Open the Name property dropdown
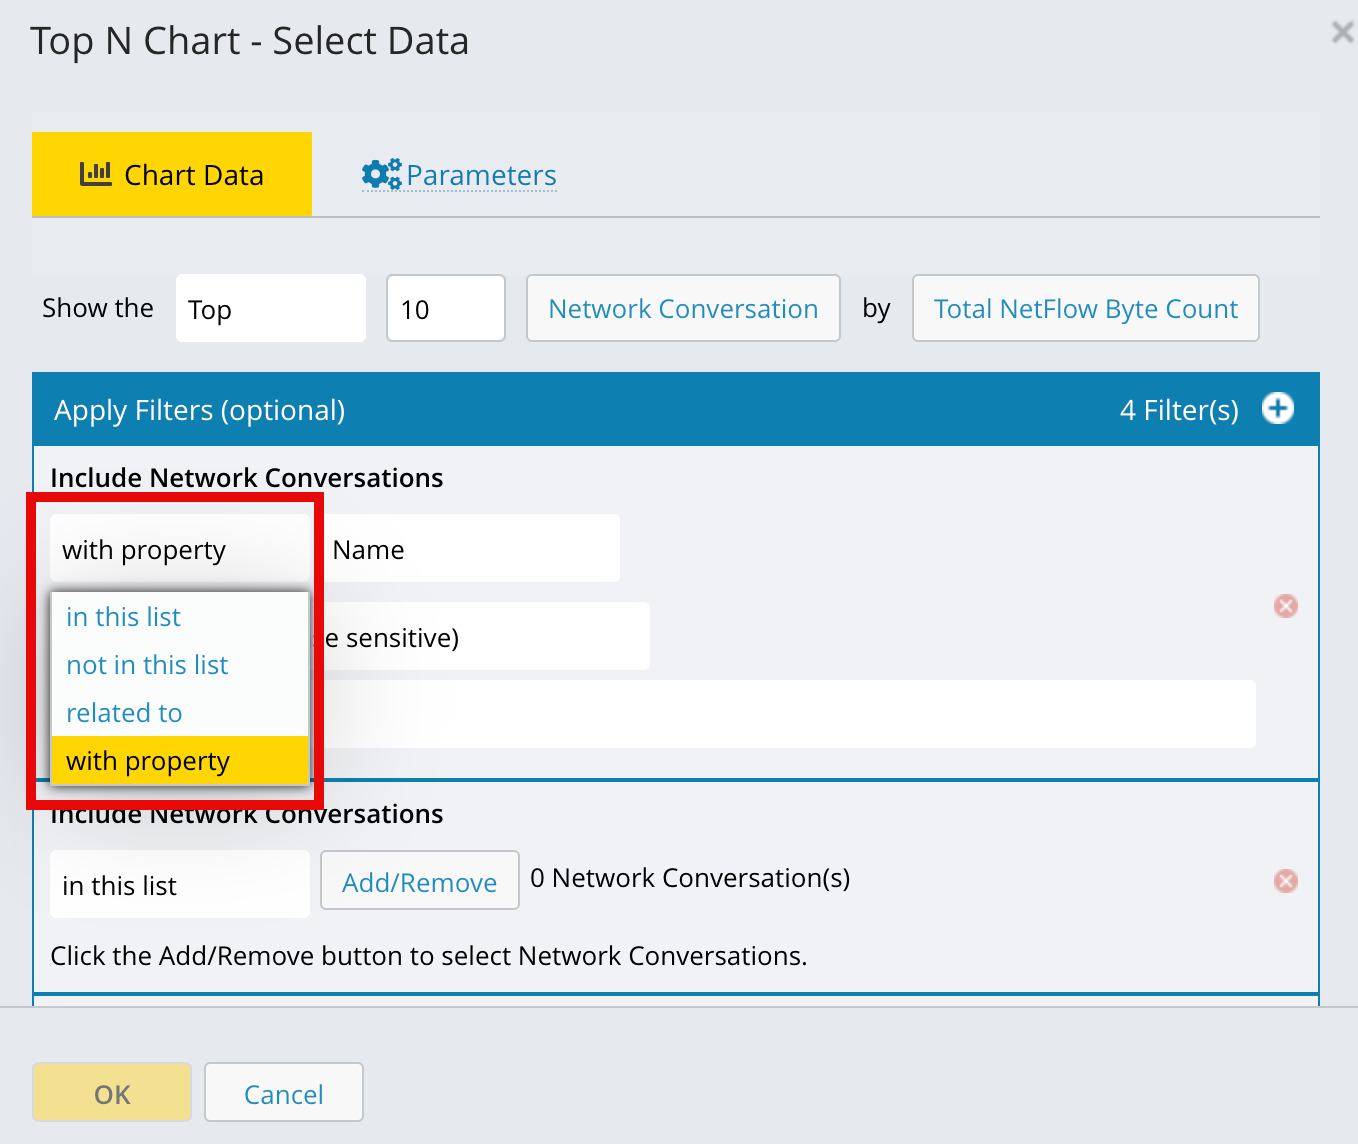This screenshot has height=1144, width=1358. tap(470, 549)
